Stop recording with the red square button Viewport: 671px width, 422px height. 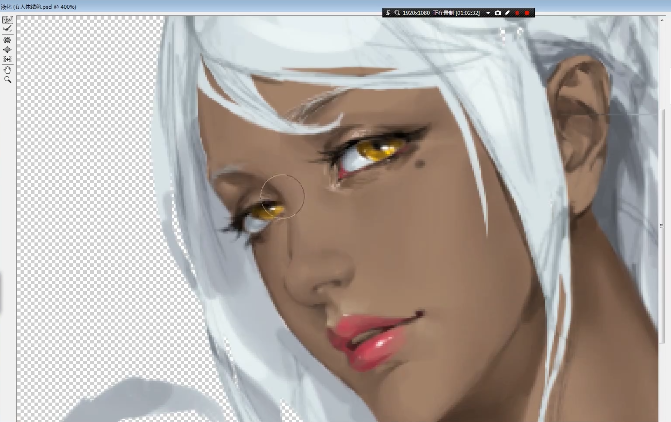[x=527, y=13]
